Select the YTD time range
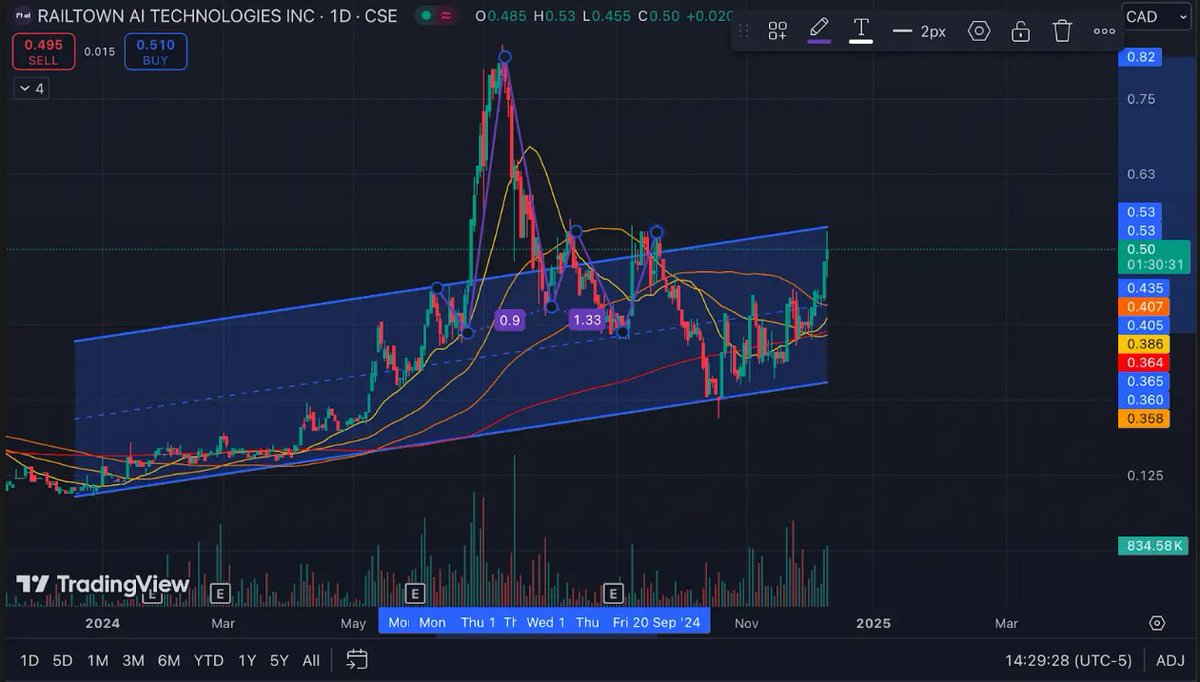The image size is (1200, 682). point(208,660)
